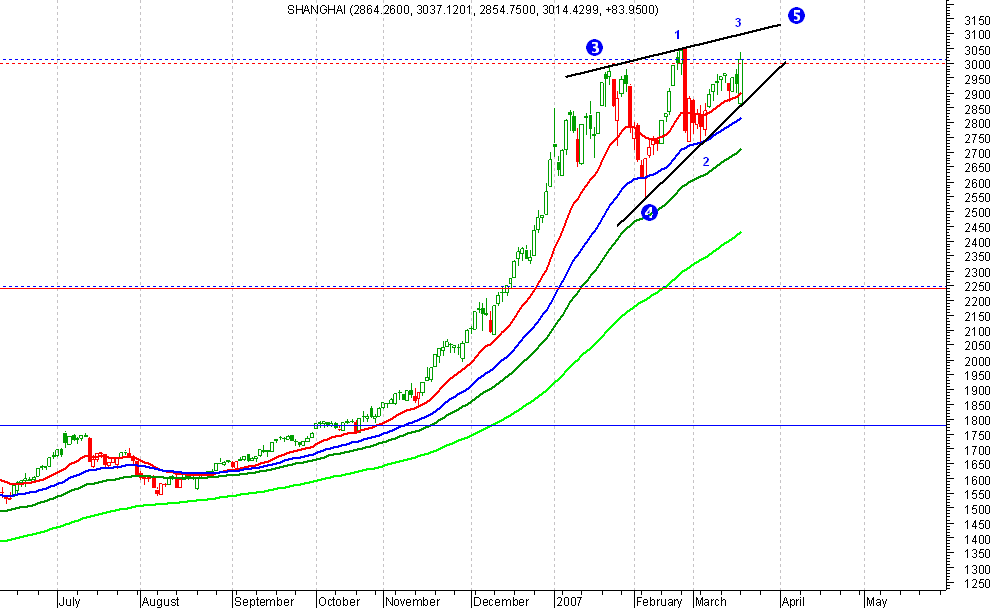This screenshot has width=994, height=608.
Task: Click the 2400 price axis label
Action: point(977,243)
